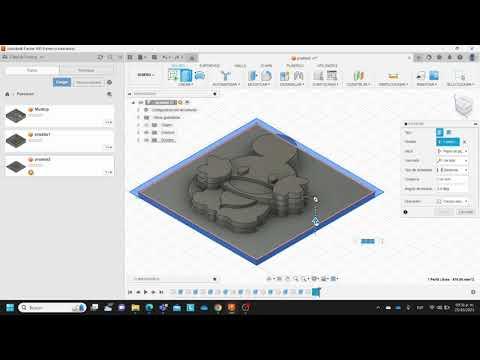This screenshot has height=360, width=480.
Task: Click the Redo arrow
Action: (177, 57)
